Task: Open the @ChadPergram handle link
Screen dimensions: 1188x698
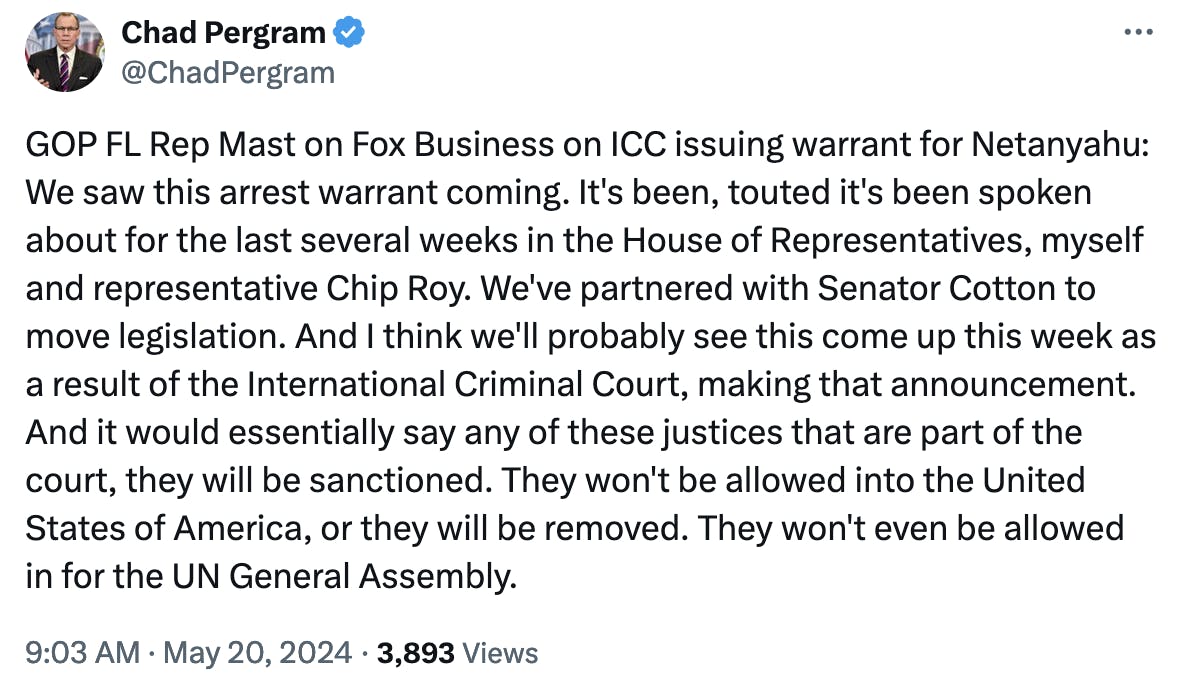Action: point(228,73)
